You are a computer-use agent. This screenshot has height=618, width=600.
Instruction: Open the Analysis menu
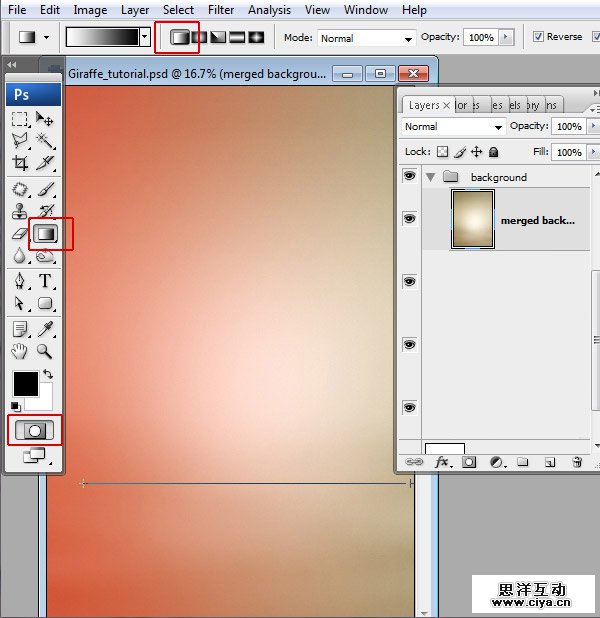click(269, 10)
